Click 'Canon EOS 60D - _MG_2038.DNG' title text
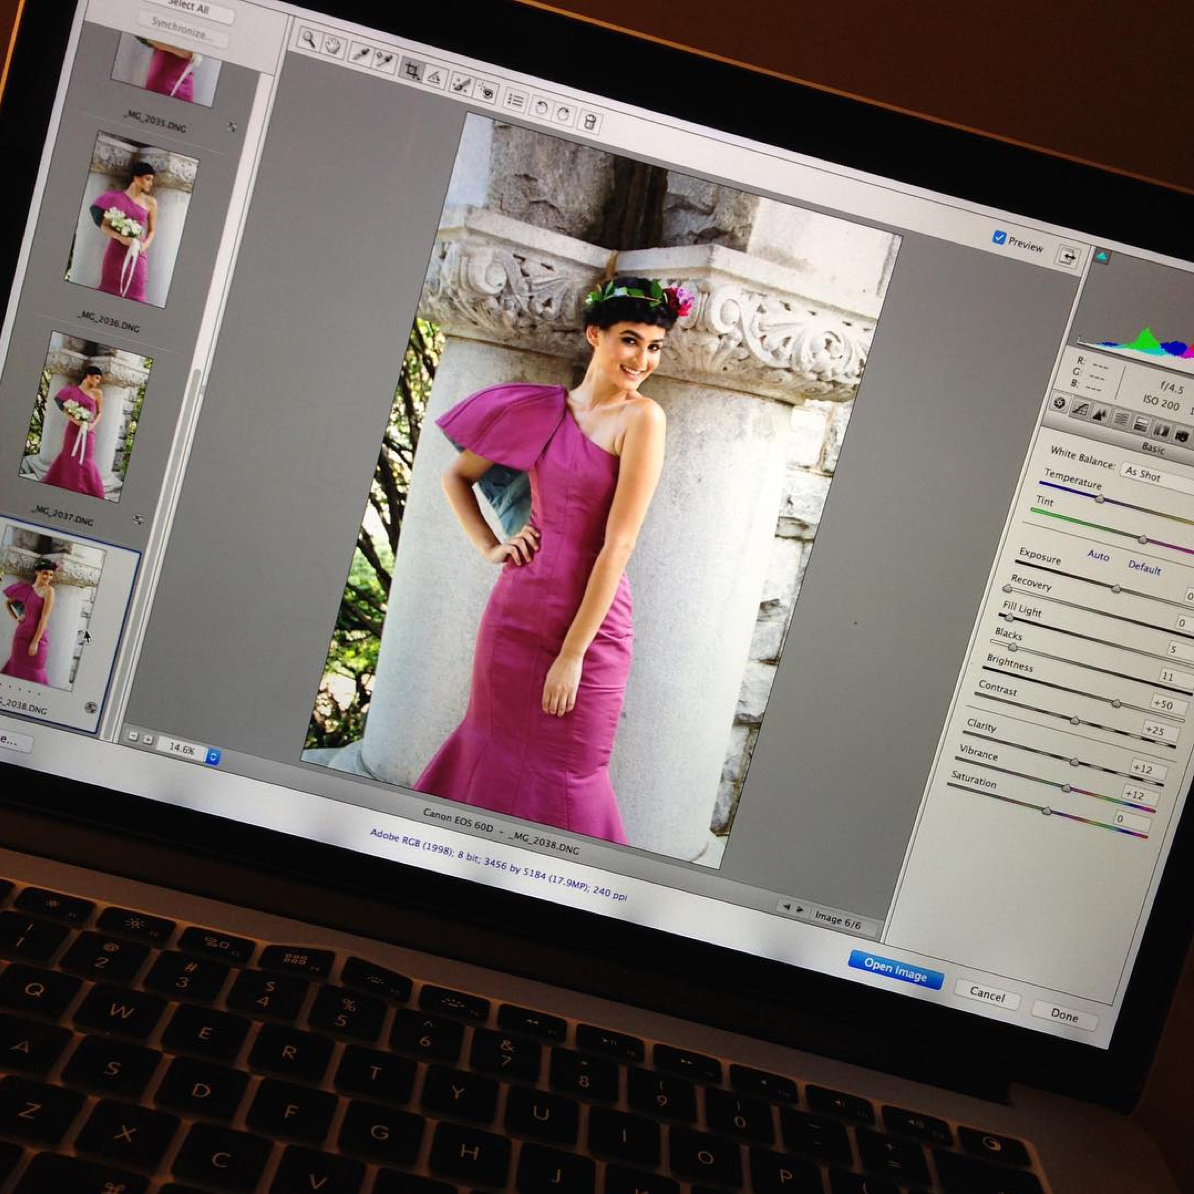This screenshot has height=1194, width=1194. coord(500,830)
